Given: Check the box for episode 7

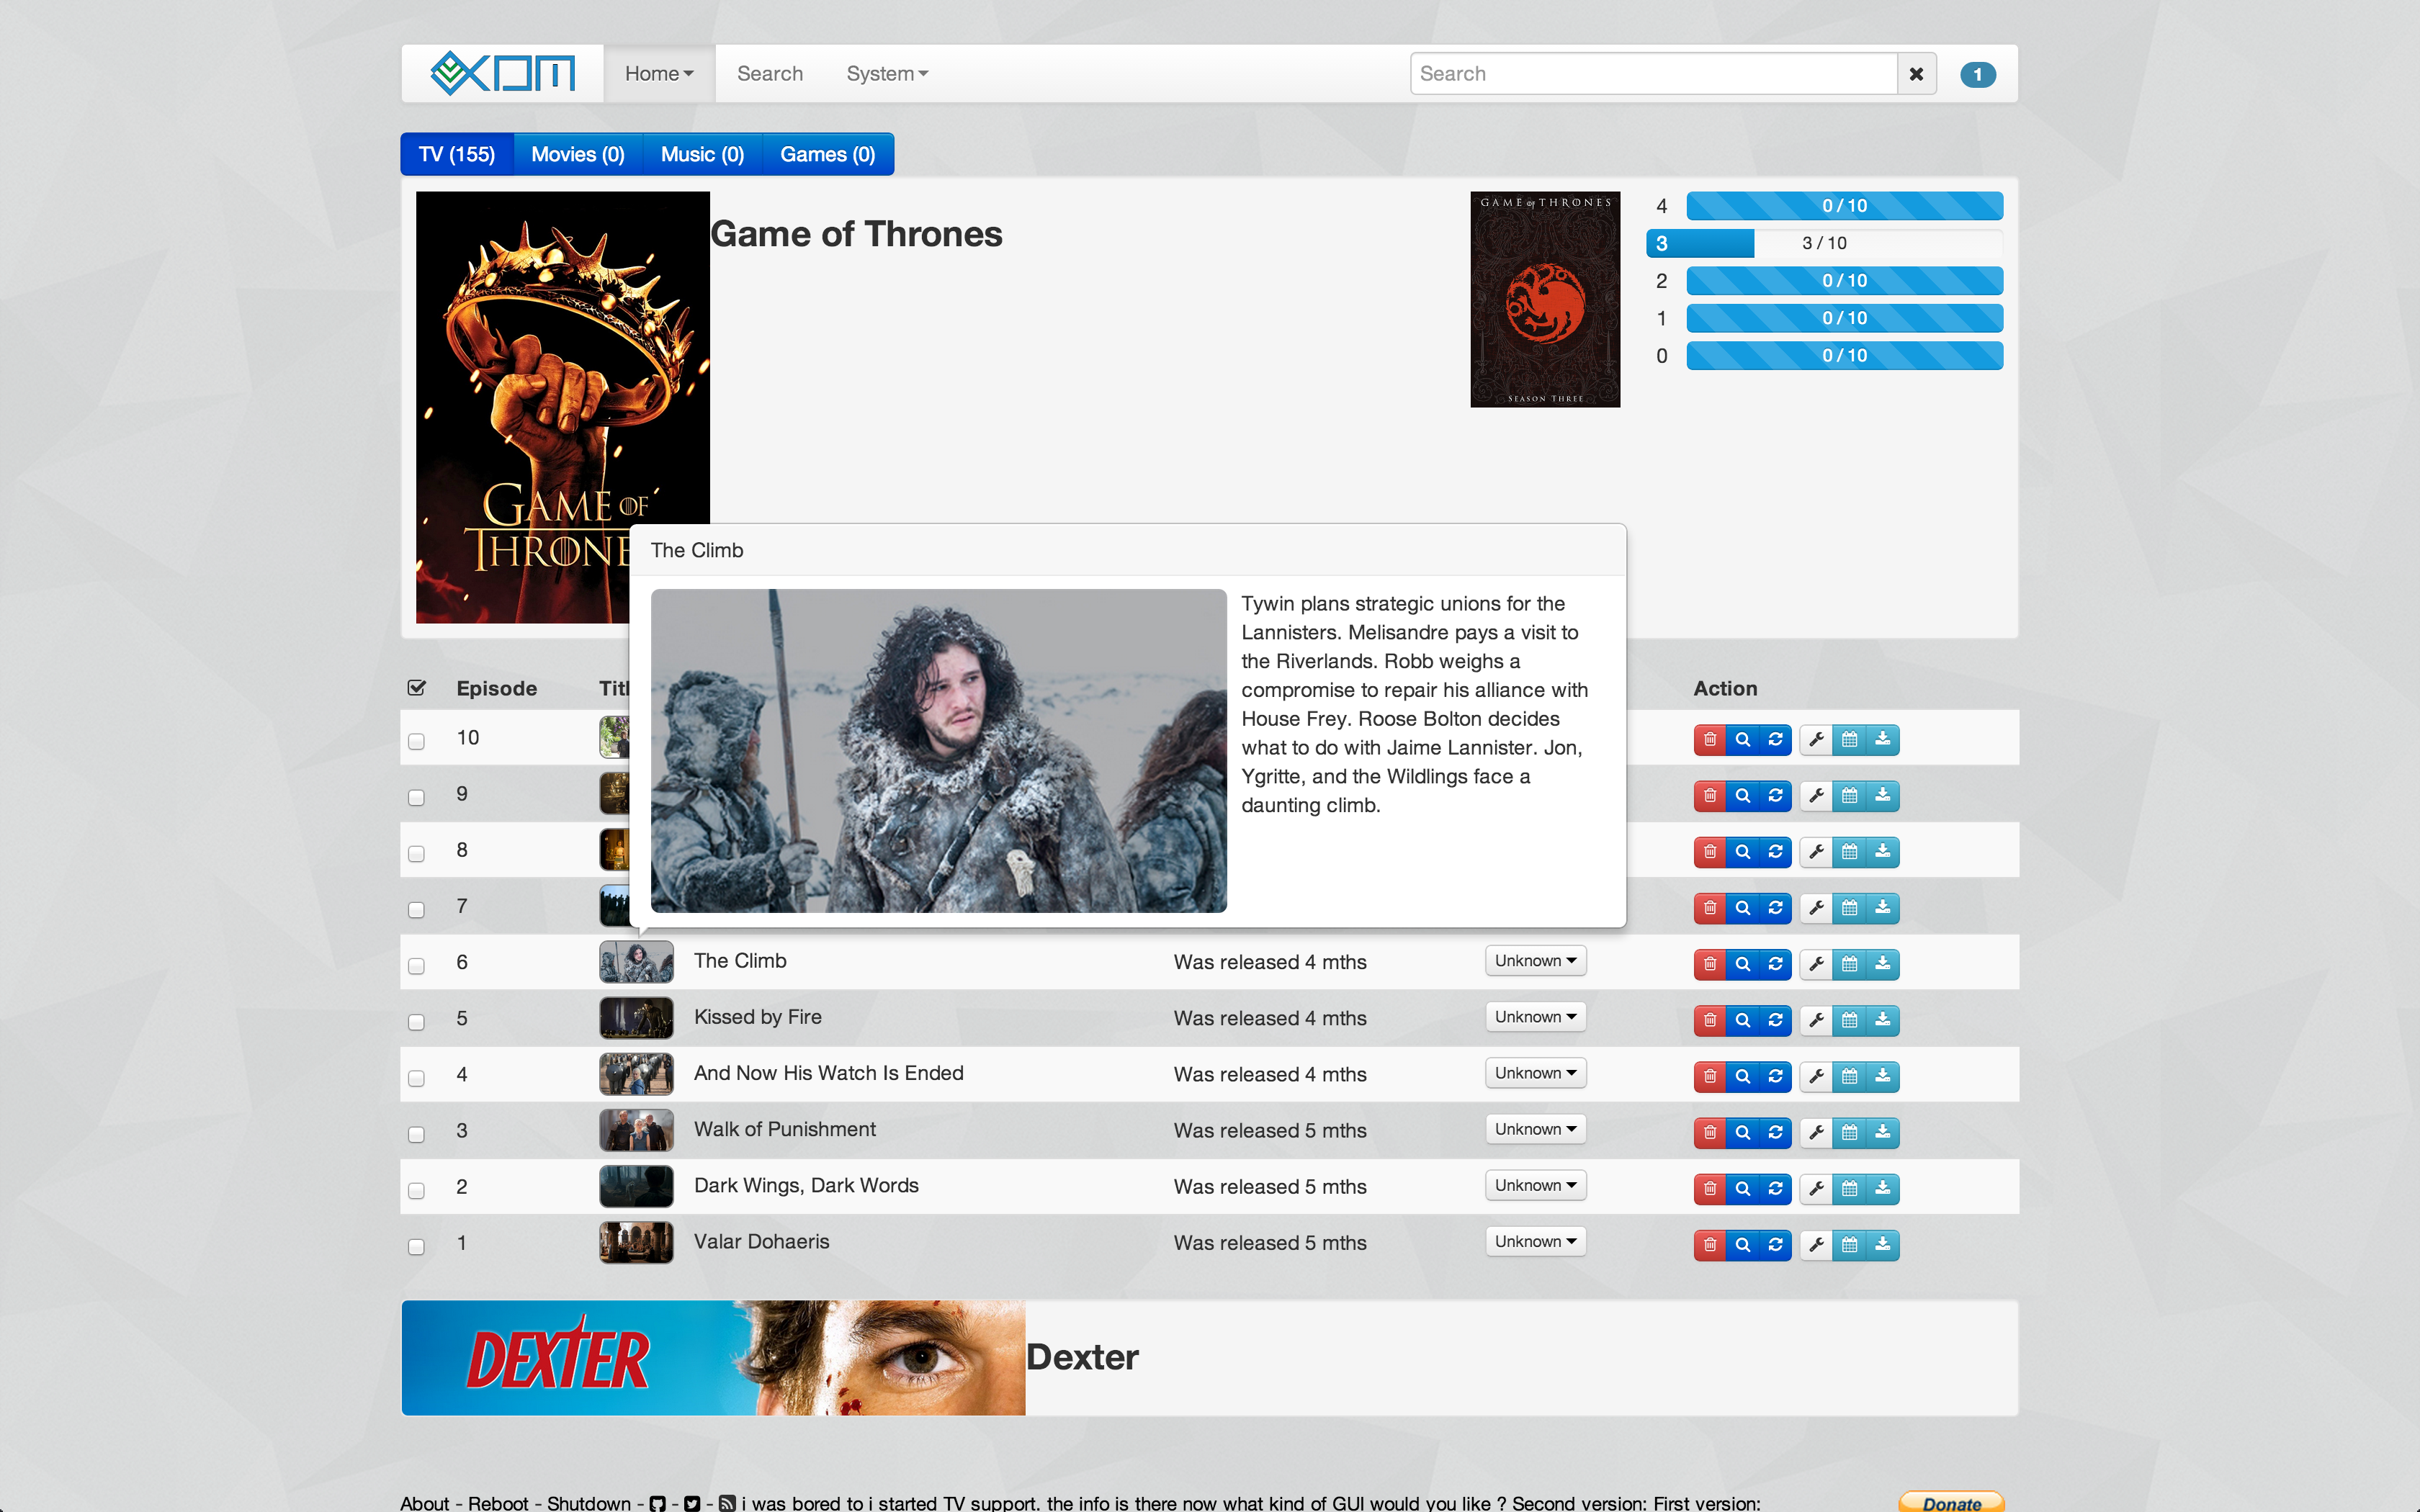Looking at the screenshot, I should [416, 909].
